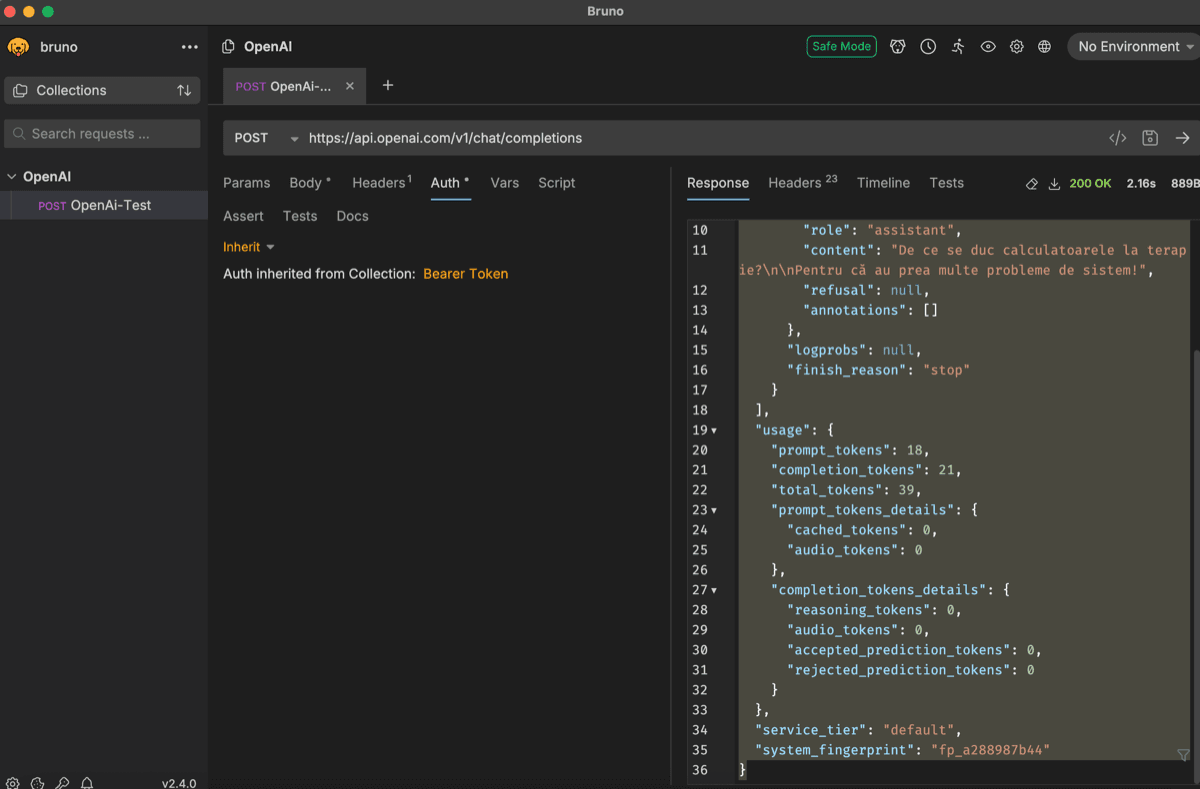The height and width of the screenshot is (789, 1200).
Task: Click the eye icon in the top toolbar
Action: click(x=988, y=47)
